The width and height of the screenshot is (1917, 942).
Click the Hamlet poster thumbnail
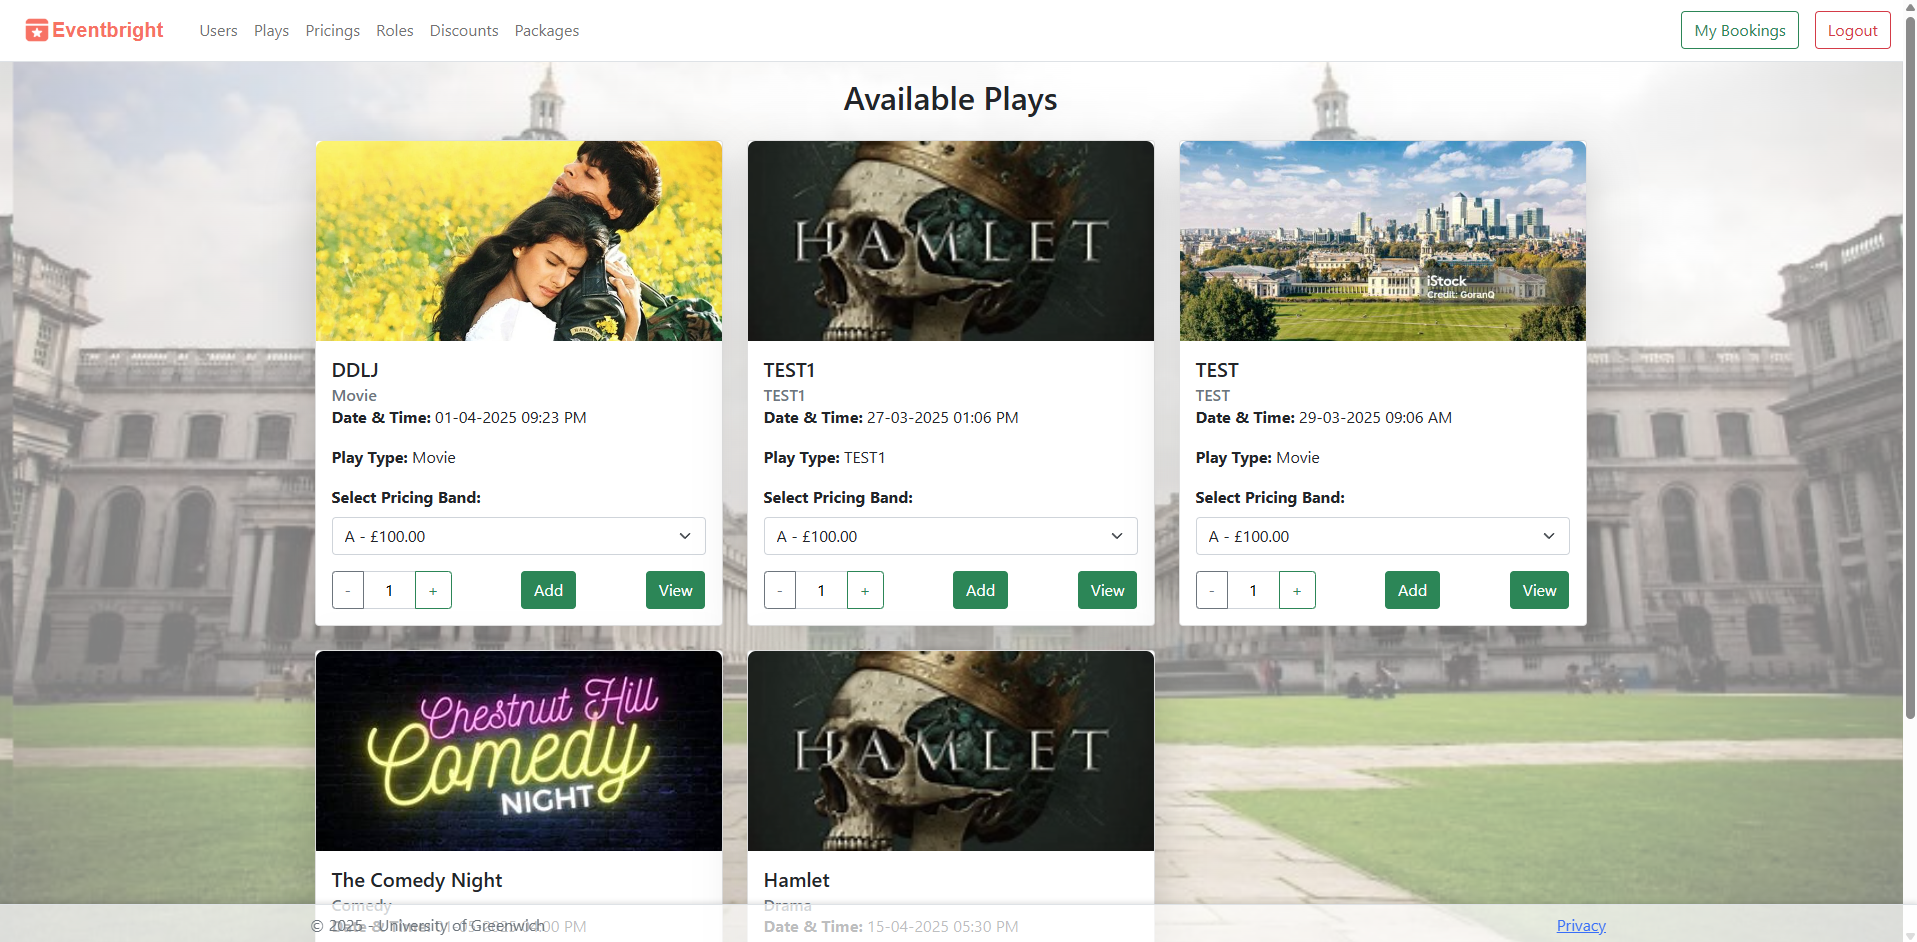pos(949,750)
